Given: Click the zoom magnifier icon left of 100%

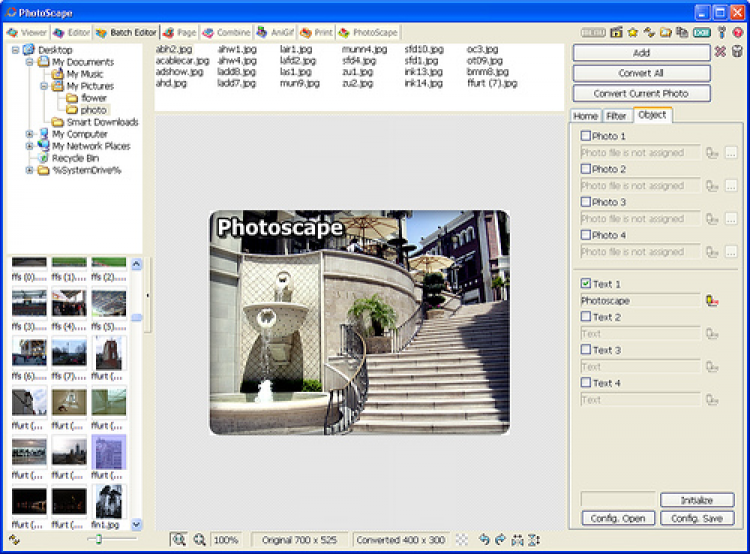Looking at the screenshot, I should [199, 540].
